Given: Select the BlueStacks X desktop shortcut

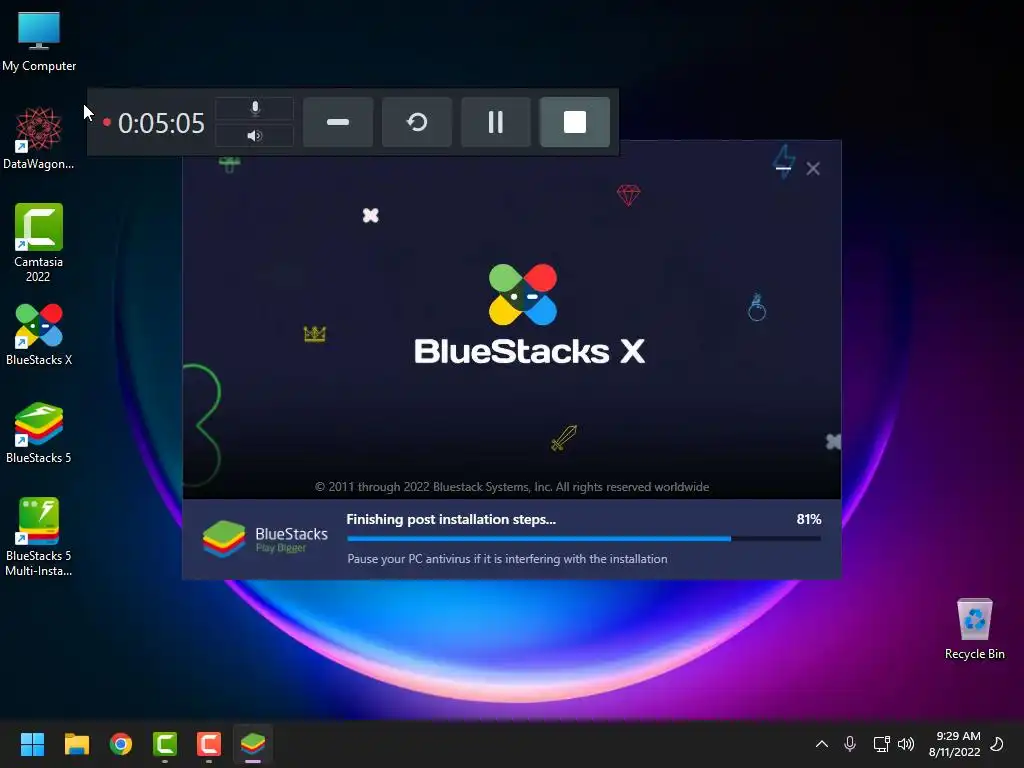Looking at the screenshot, I should click(x=39, y=334).
